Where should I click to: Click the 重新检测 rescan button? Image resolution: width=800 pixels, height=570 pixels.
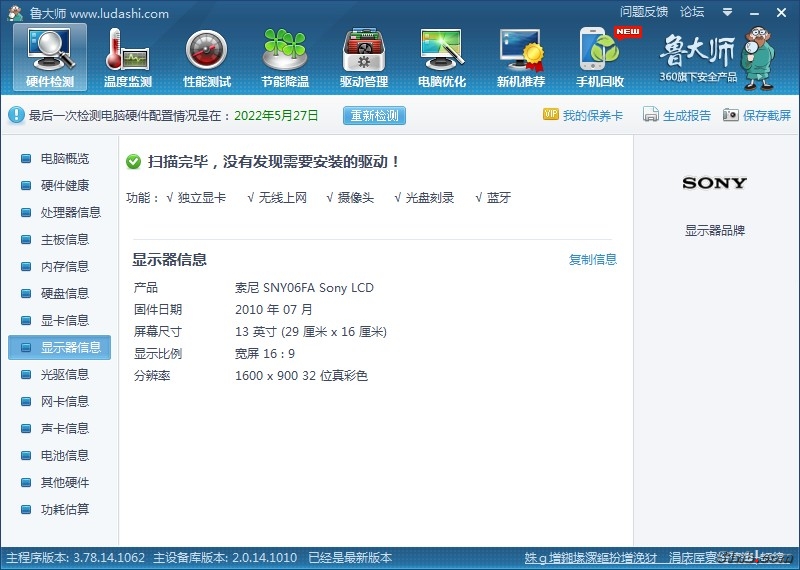(x=374, y=115)
